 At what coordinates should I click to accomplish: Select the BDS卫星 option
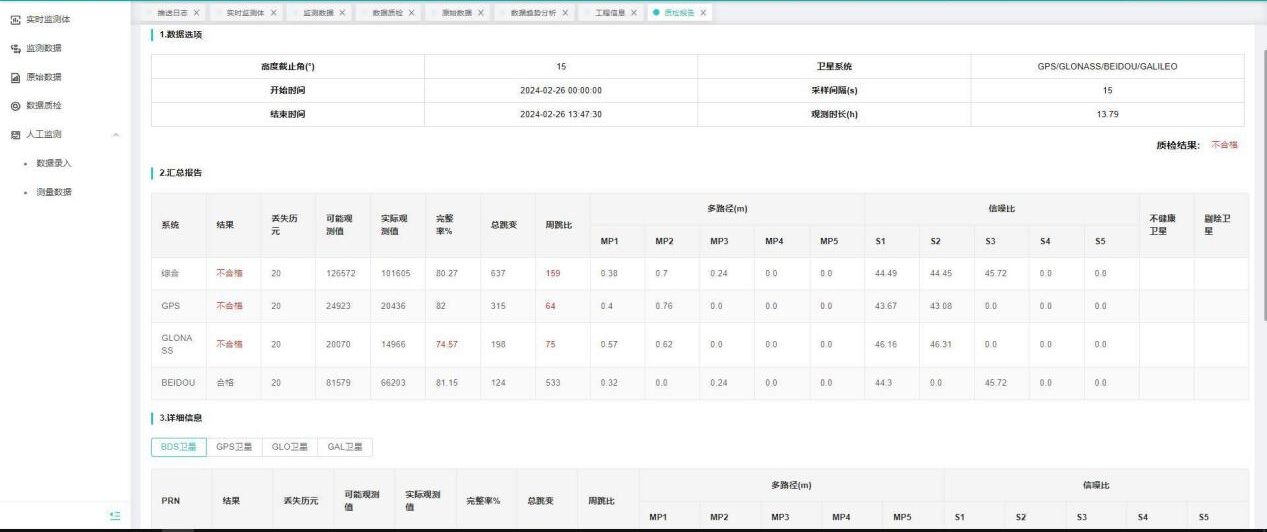pyautogui.click(x=179, y=447)
